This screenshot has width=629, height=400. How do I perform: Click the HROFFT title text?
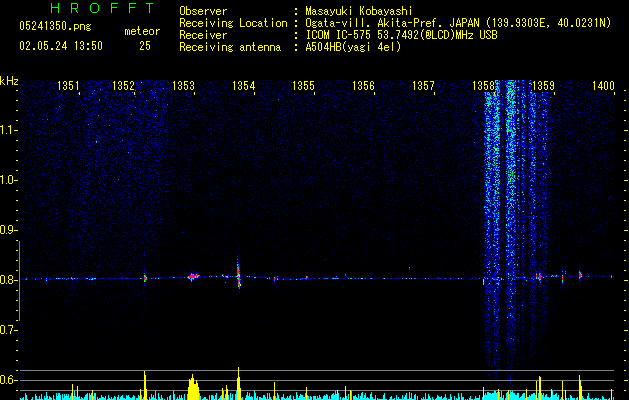[x=102, y=8]
